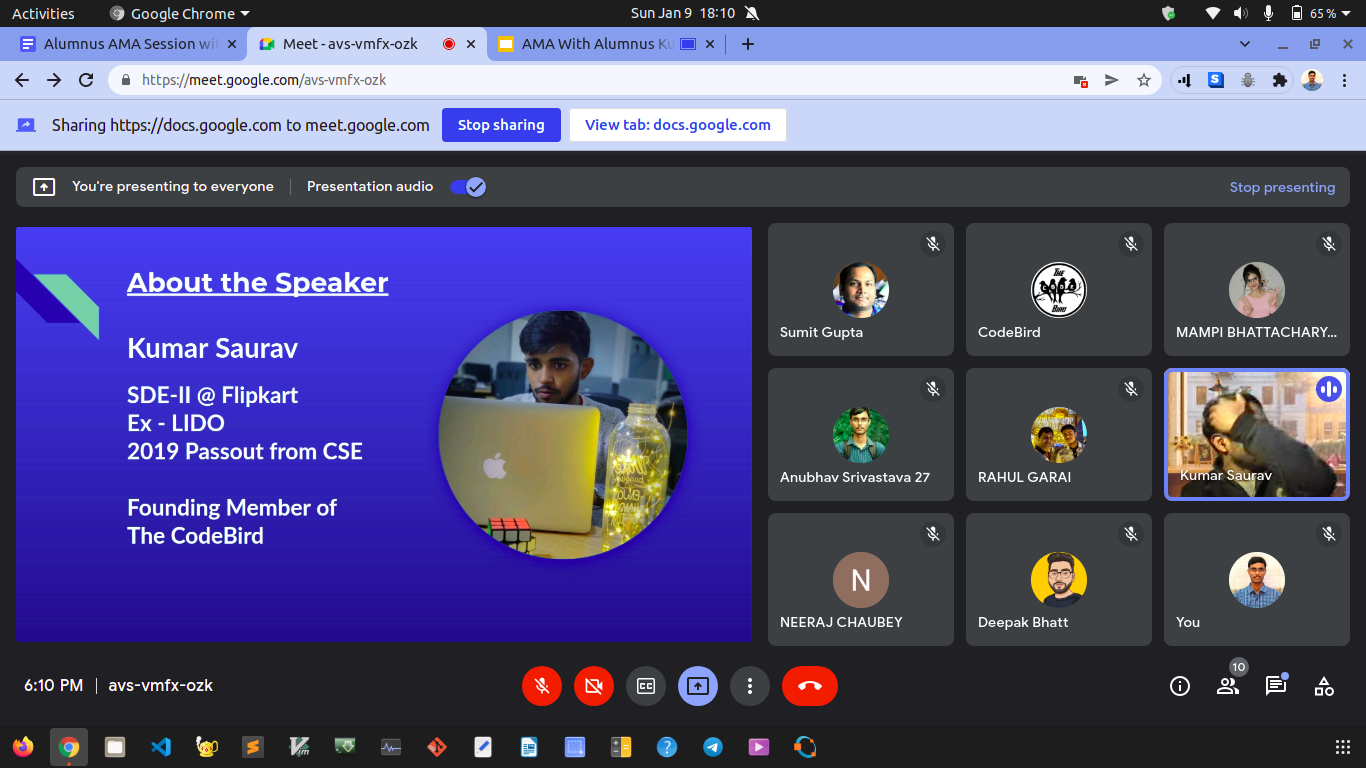Turn on camera in Meet controls
1366x768 pixels.
[x=594, y=686]
